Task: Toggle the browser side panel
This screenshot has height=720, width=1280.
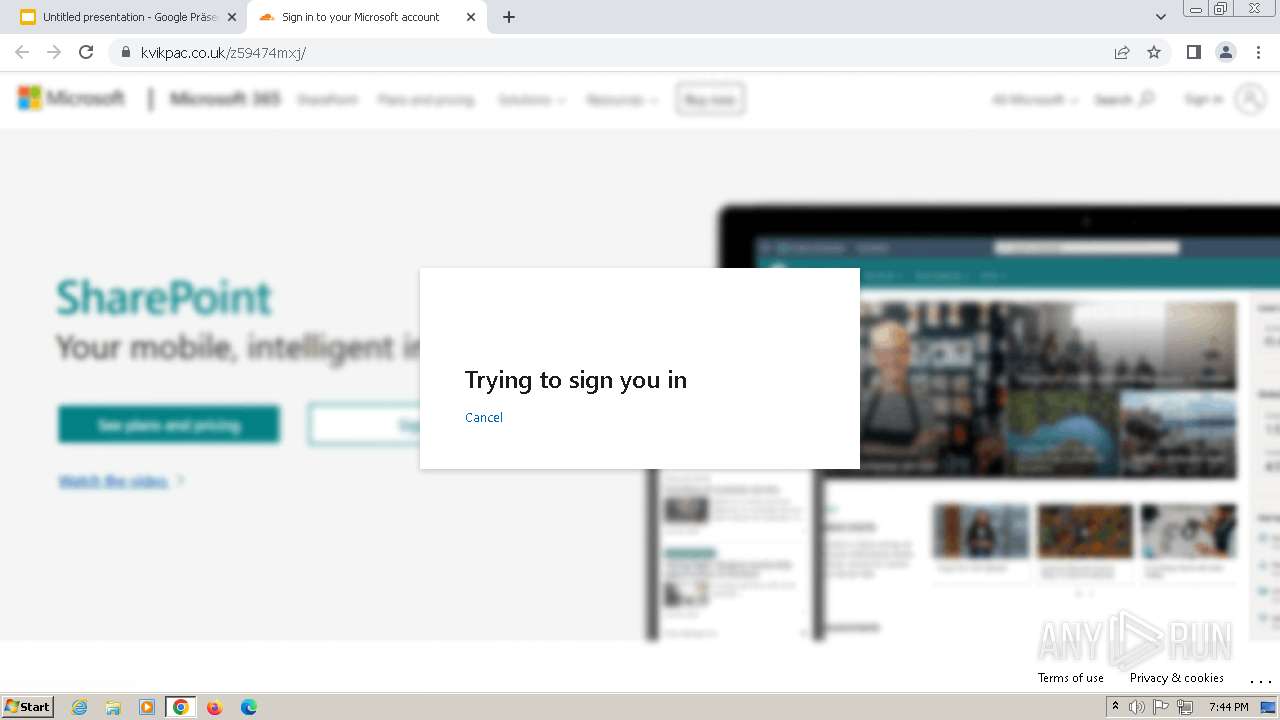Action: click(1193, 52)
